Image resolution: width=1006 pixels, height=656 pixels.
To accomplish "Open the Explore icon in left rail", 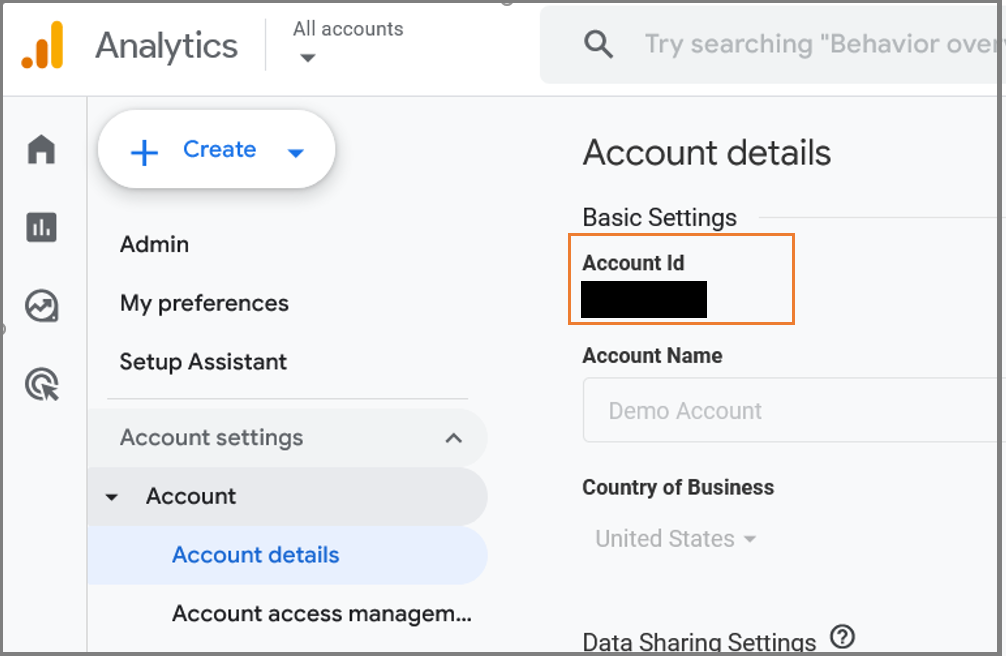I will (x=41, y=307).
